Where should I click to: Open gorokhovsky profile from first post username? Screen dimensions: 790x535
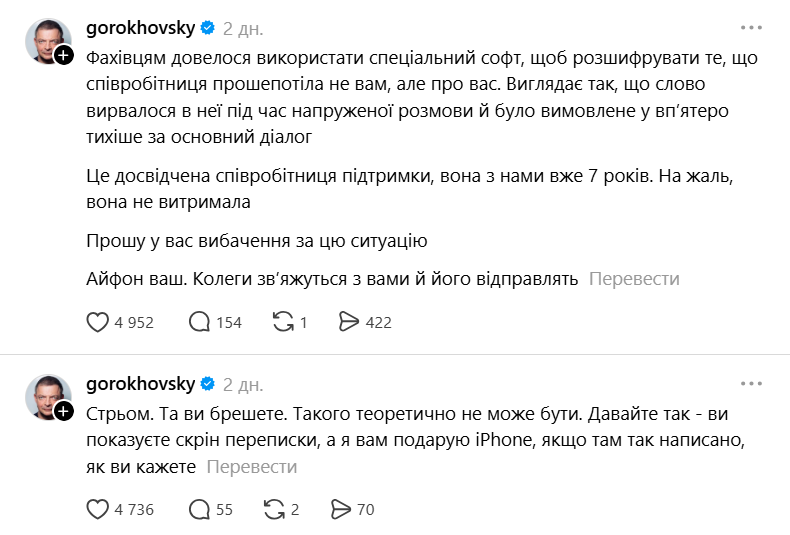pyautogui.click(x=141, y=28)
